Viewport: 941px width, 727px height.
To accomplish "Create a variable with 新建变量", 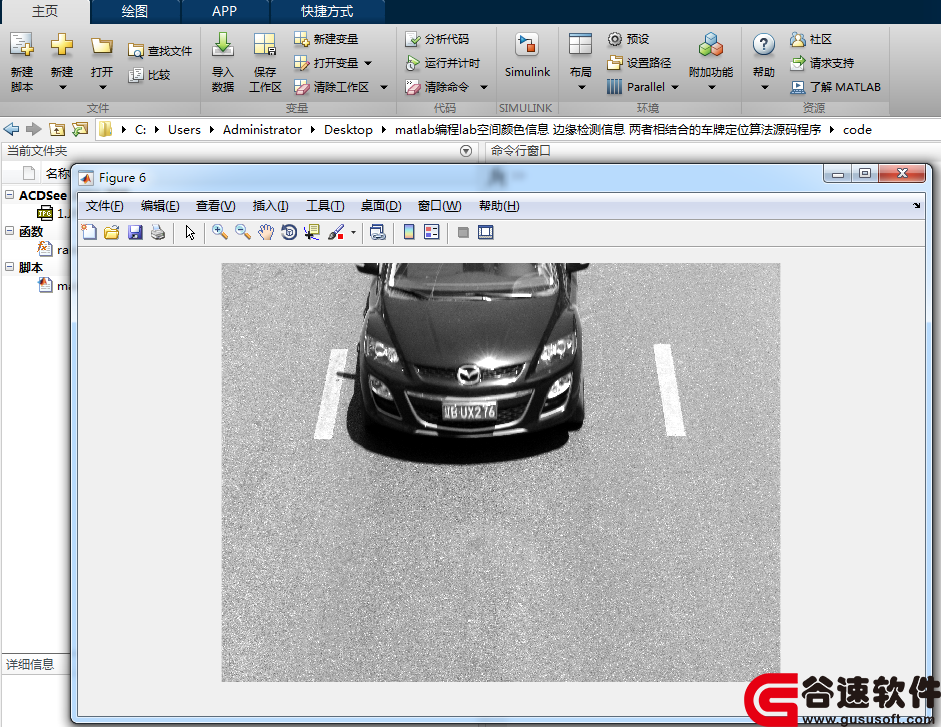I will pos(326,39).
